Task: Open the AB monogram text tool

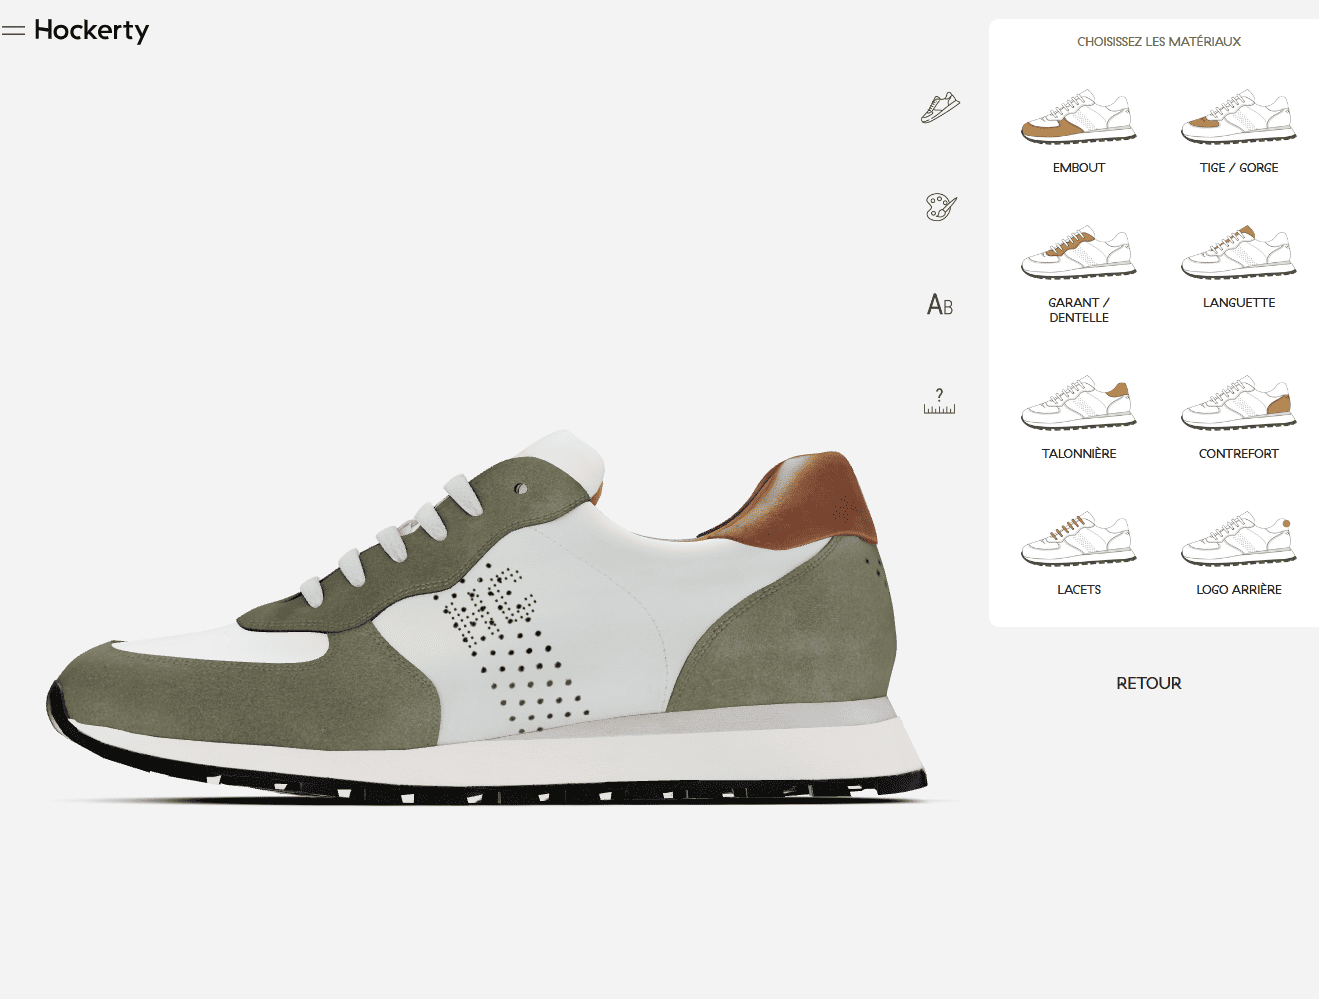Action: (940, 305)
